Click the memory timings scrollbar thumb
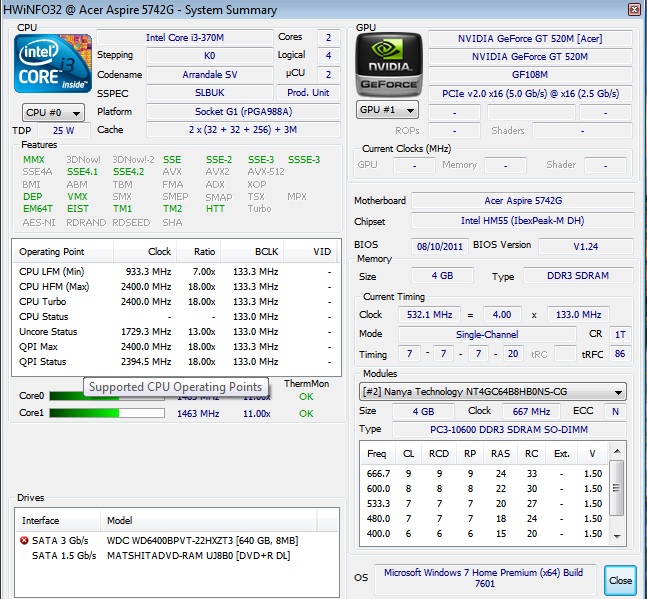This screenshot has width=647, height=599. 616,488
